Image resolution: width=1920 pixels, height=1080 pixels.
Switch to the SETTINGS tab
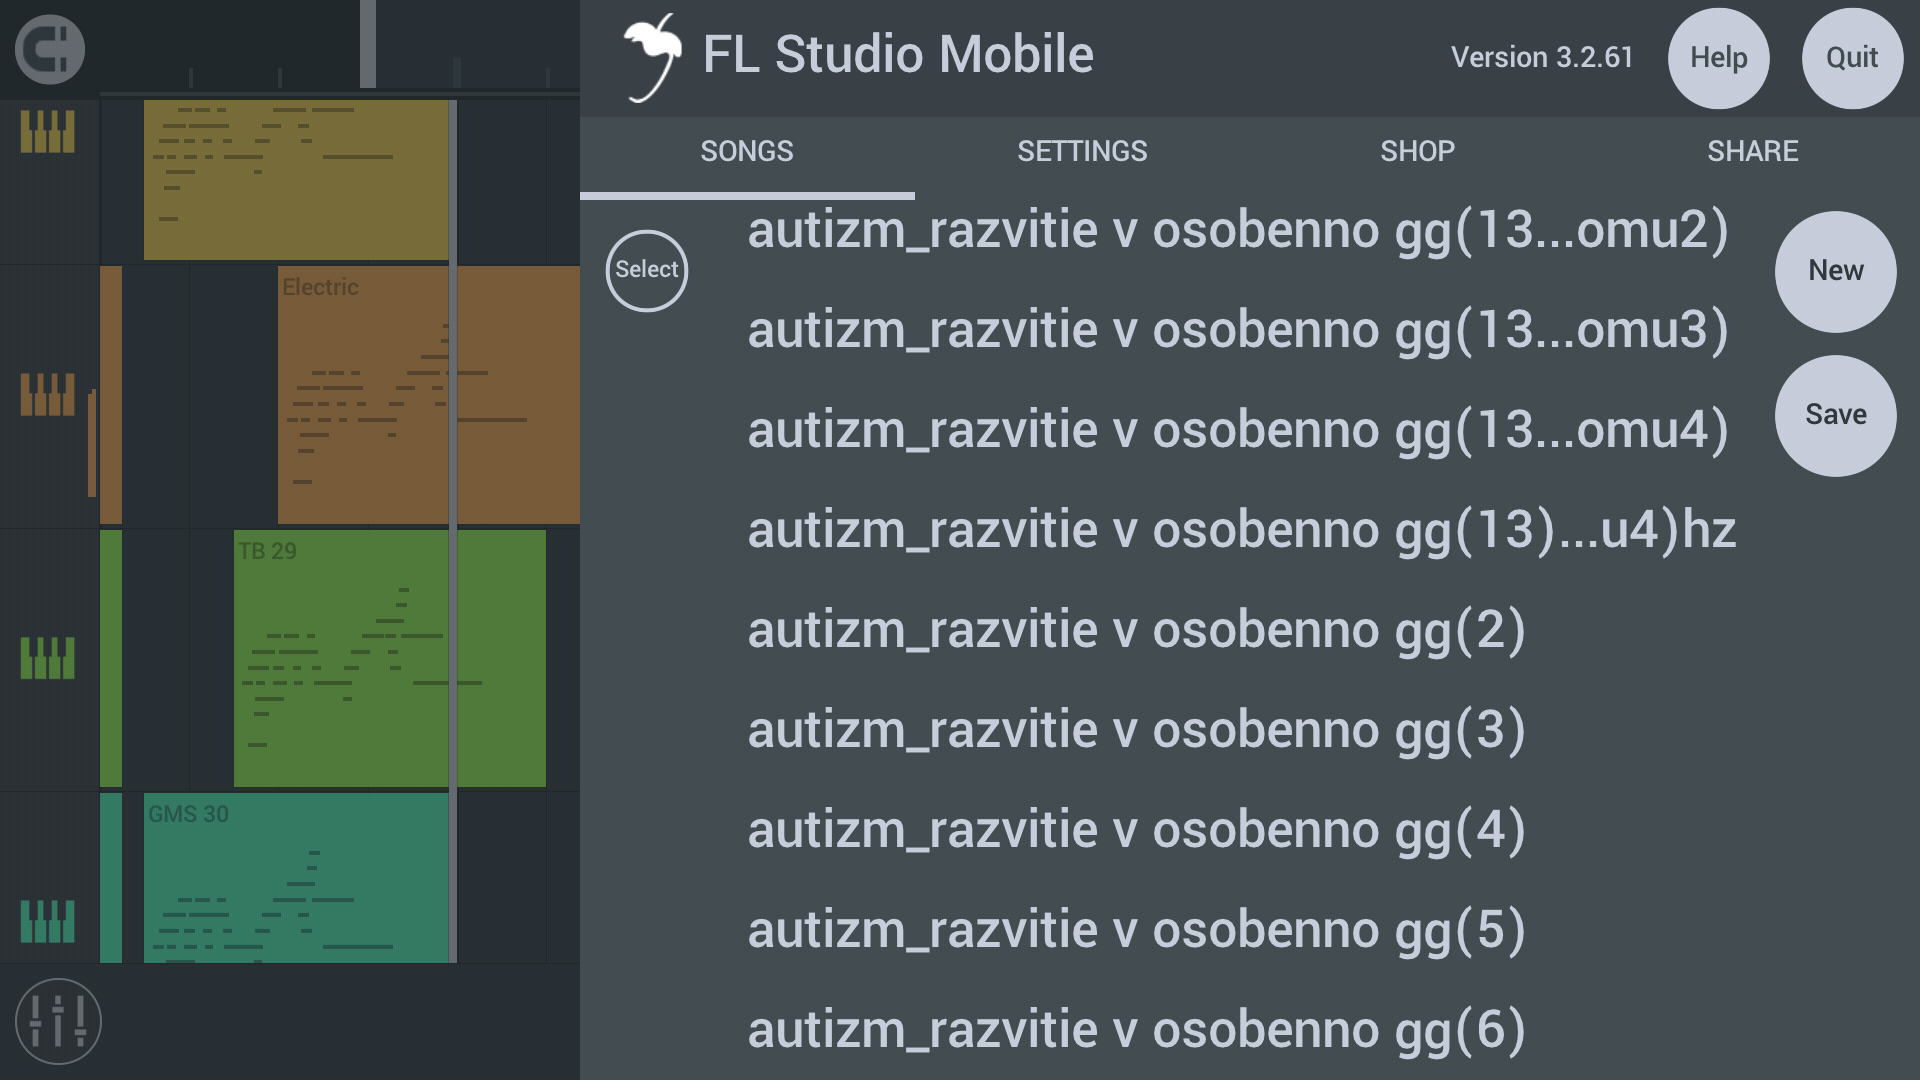1081,150
